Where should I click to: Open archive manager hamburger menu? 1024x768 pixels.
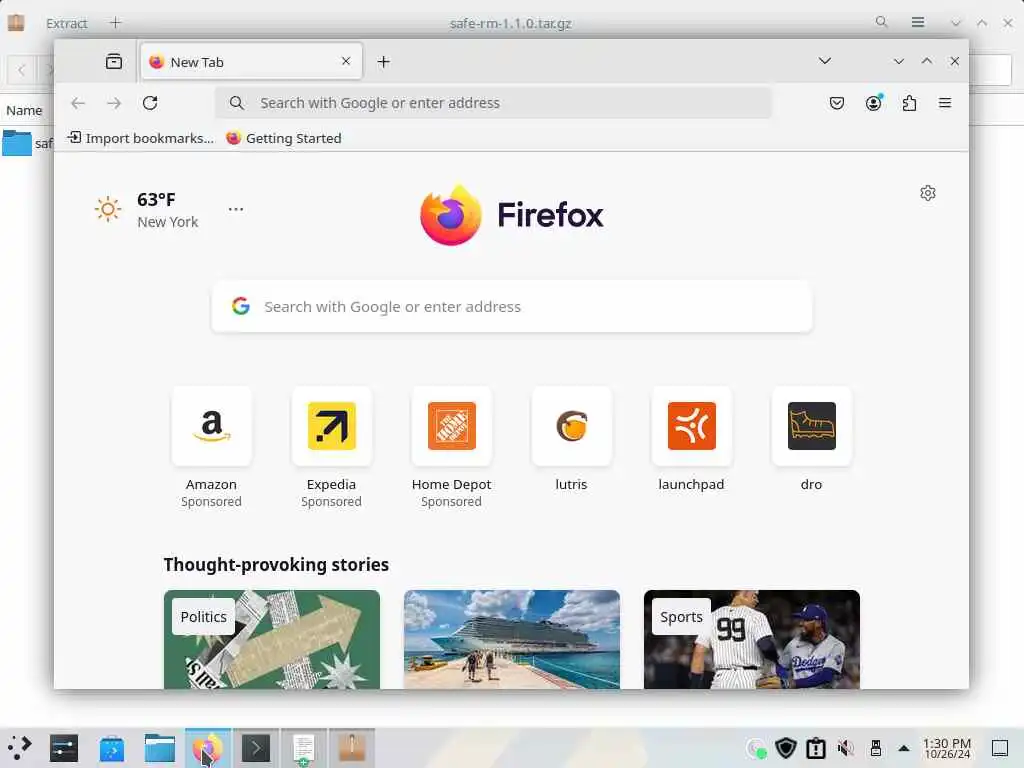(x=918, y=22)
